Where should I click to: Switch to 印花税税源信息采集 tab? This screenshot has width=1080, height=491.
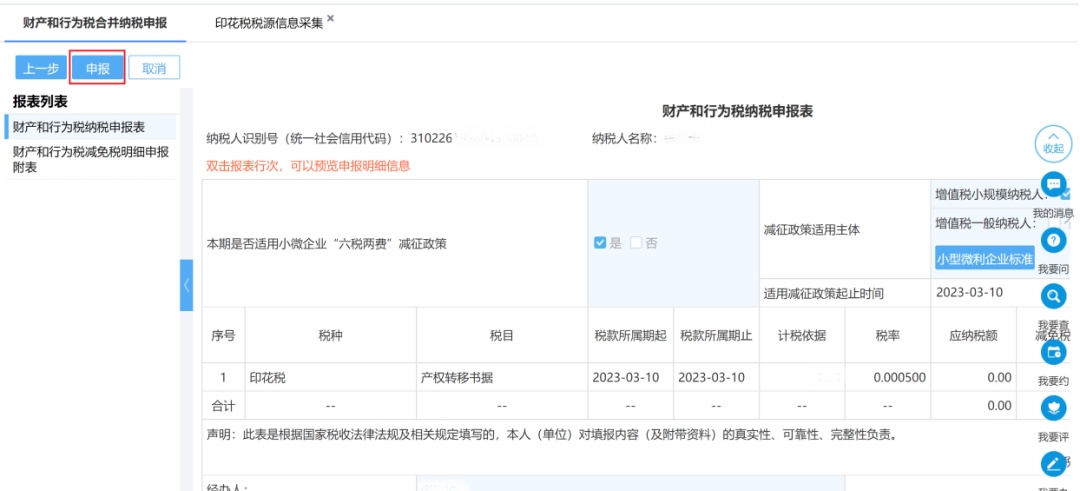click(268, 22)
